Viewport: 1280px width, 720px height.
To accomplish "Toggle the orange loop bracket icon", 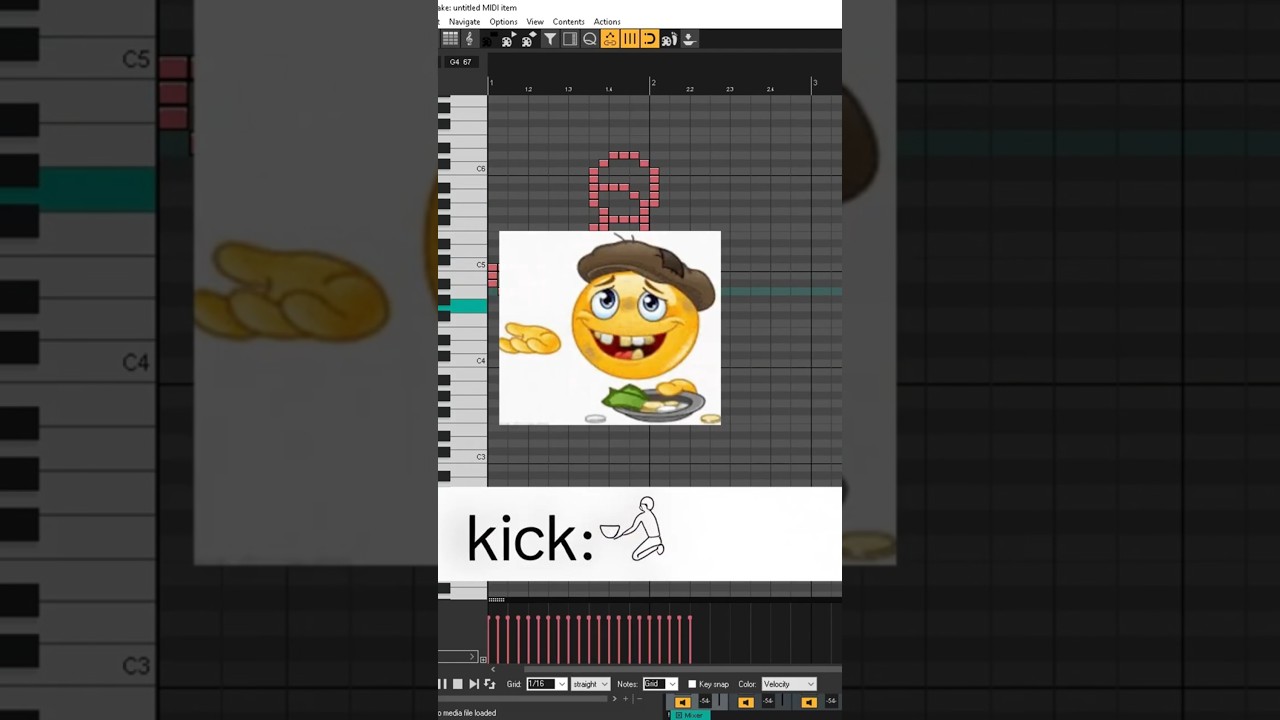I will click(650, 39).
